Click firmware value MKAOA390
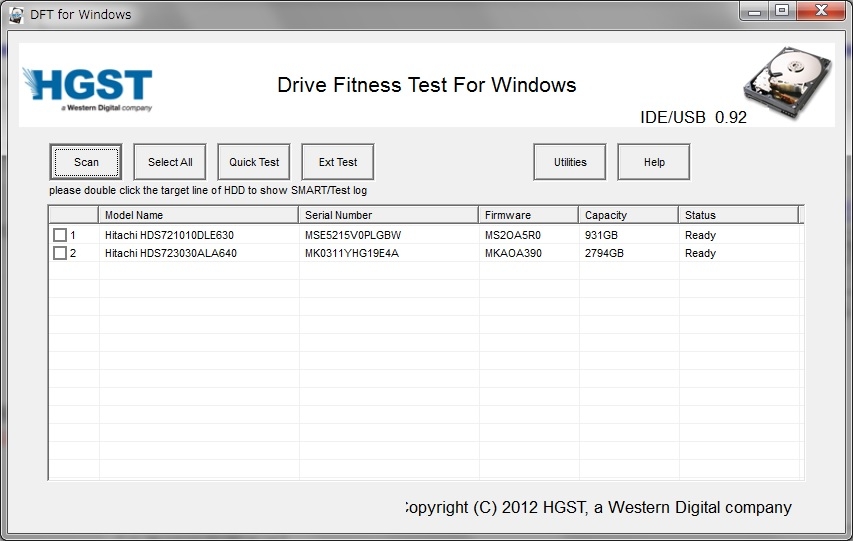The image size is (853, 541). coord(513,253)
